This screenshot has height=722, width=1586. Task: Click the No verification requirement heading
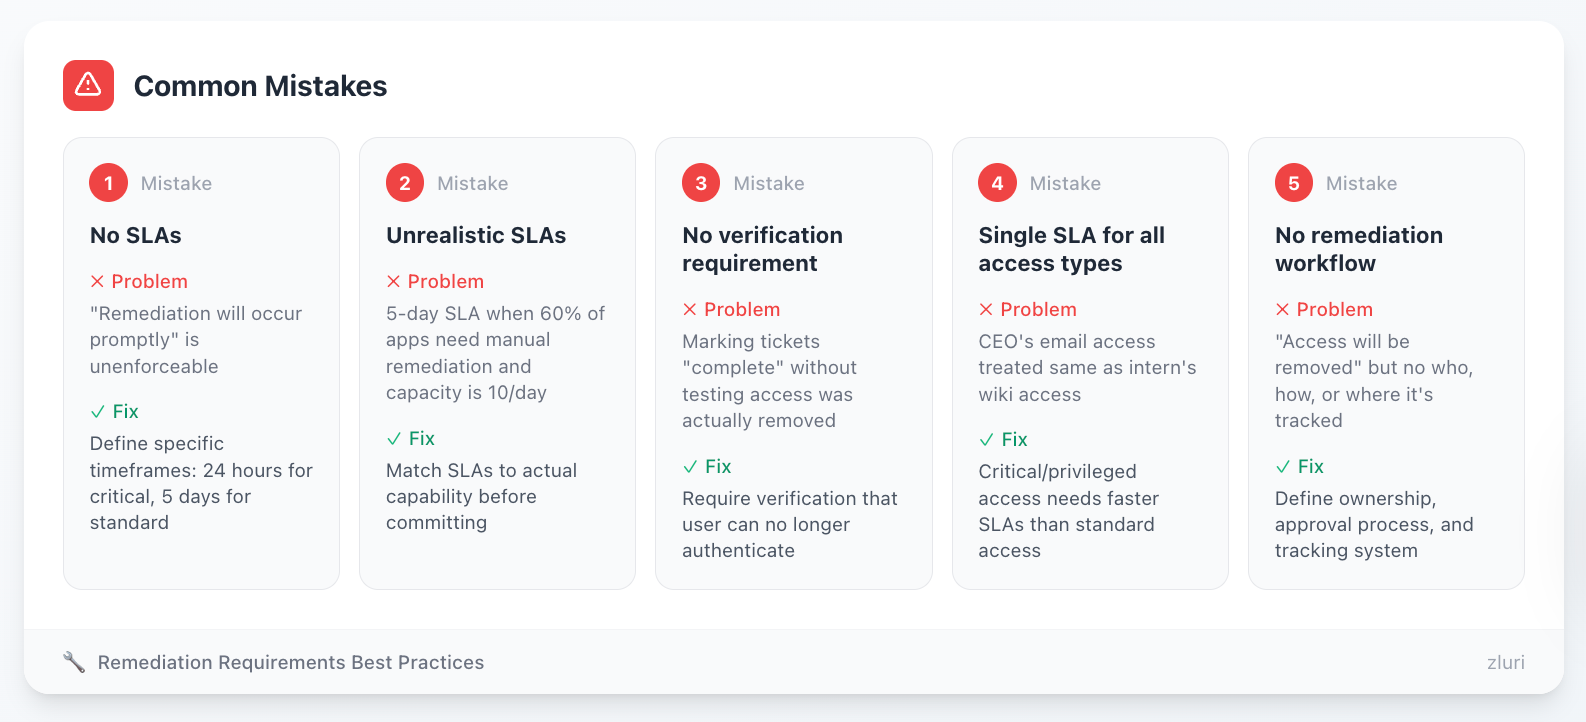[x=762, y=249]
